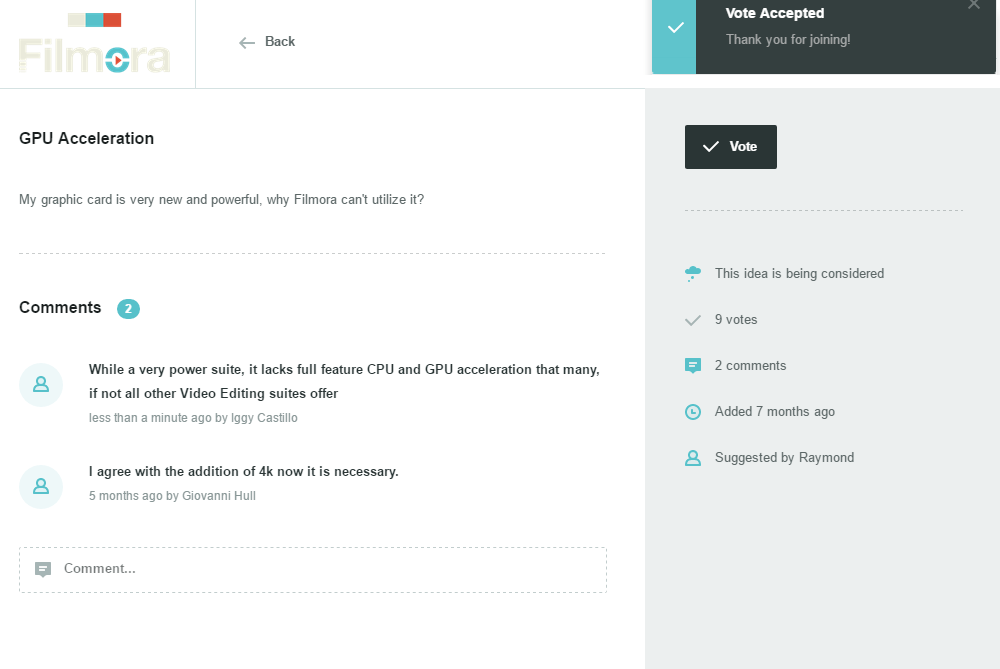Screen dimensions: 1000x669
Task: Click the comments count badge
Action: coord(128,309)
